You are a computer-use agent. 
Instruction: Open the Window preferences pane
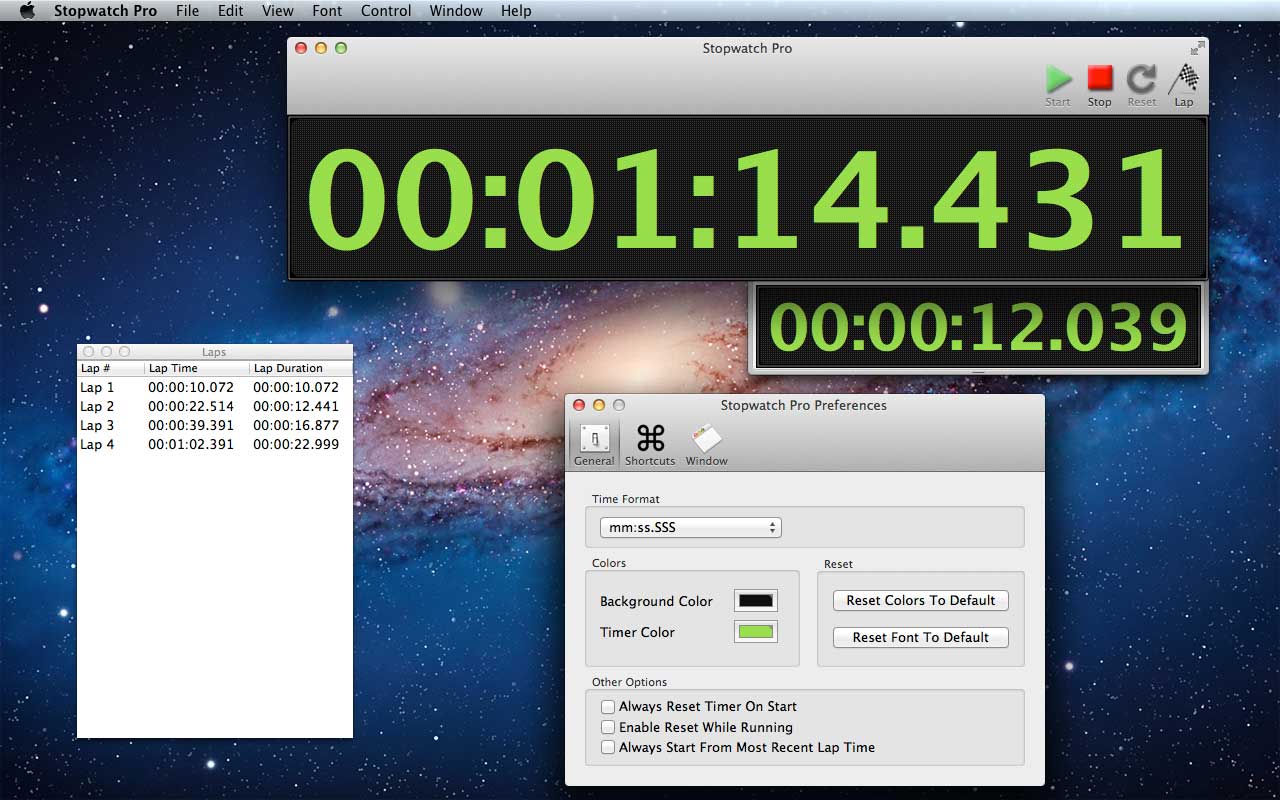pos(706,442)
